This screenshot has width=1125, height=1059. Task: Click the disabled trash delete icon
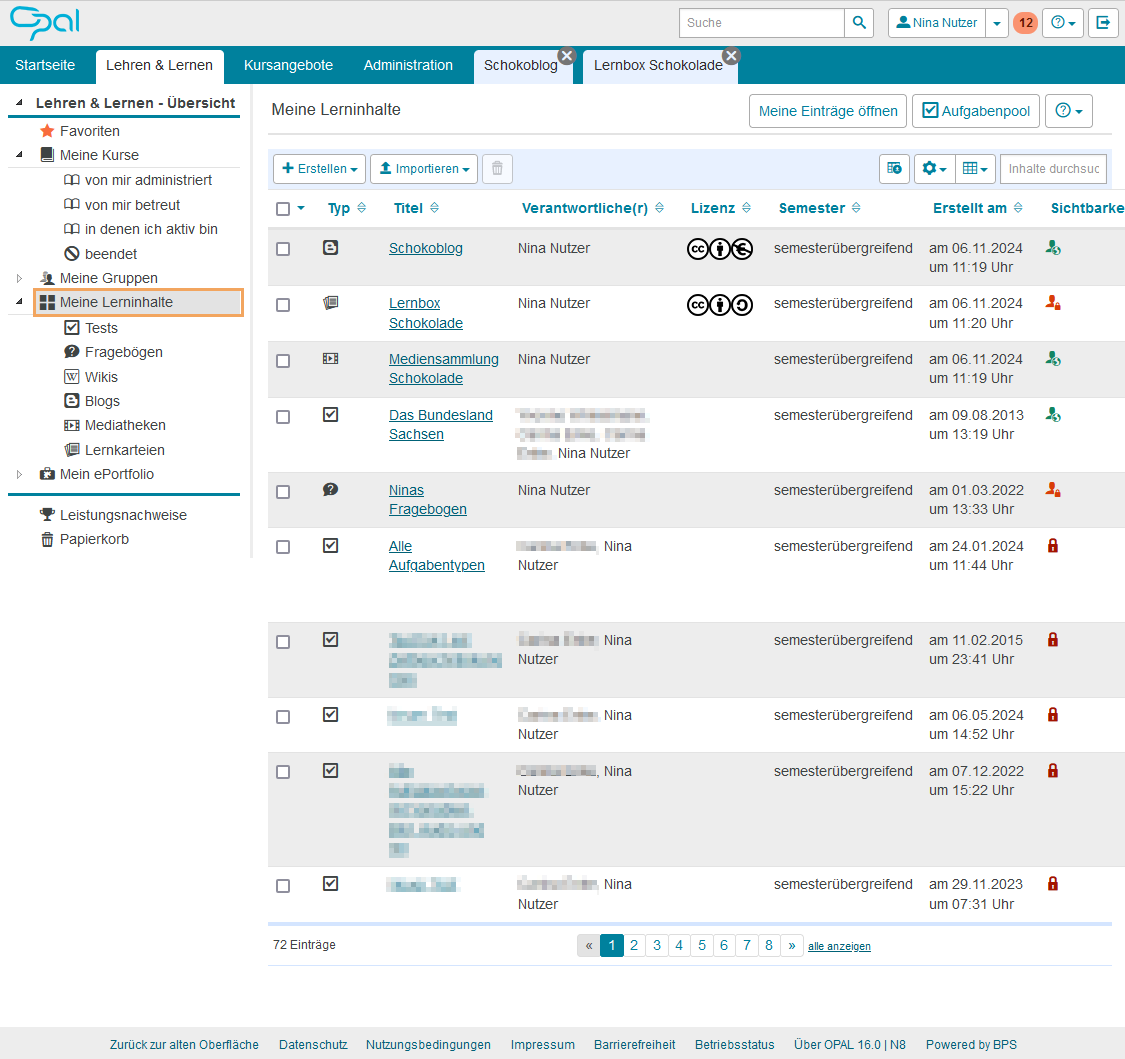pyautogui.click(x=497, y=169)
